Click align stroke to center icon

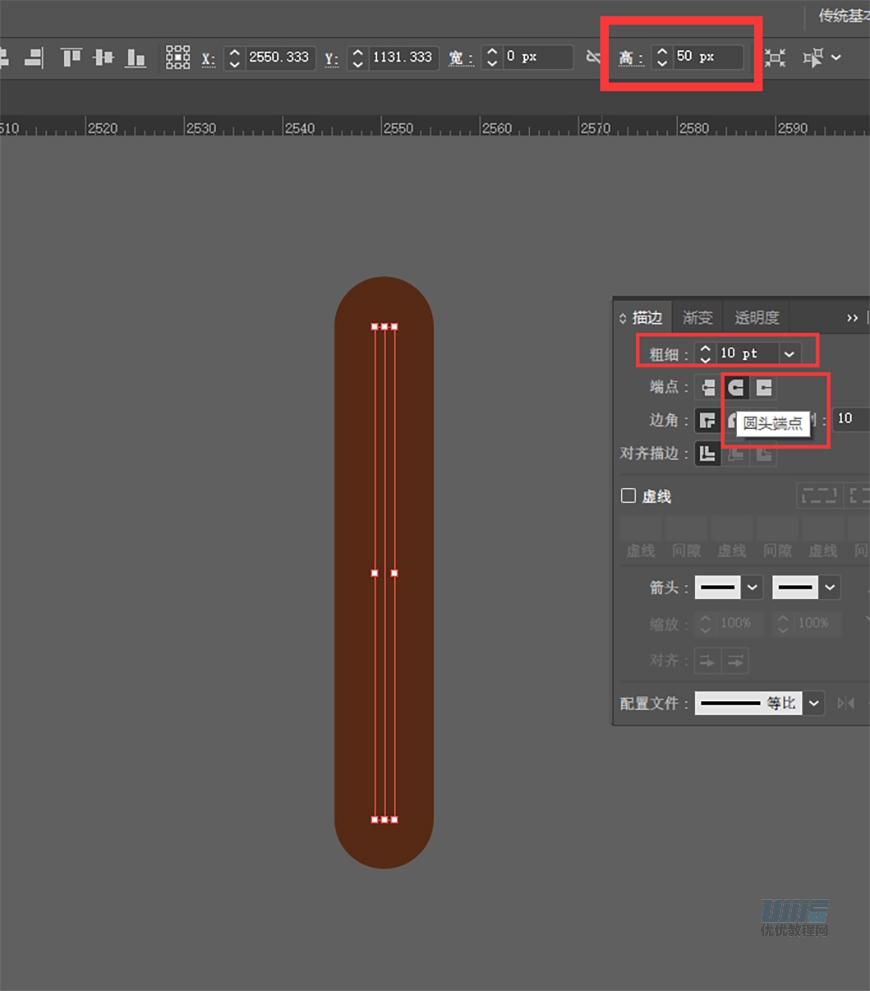[x=708, y=453]
